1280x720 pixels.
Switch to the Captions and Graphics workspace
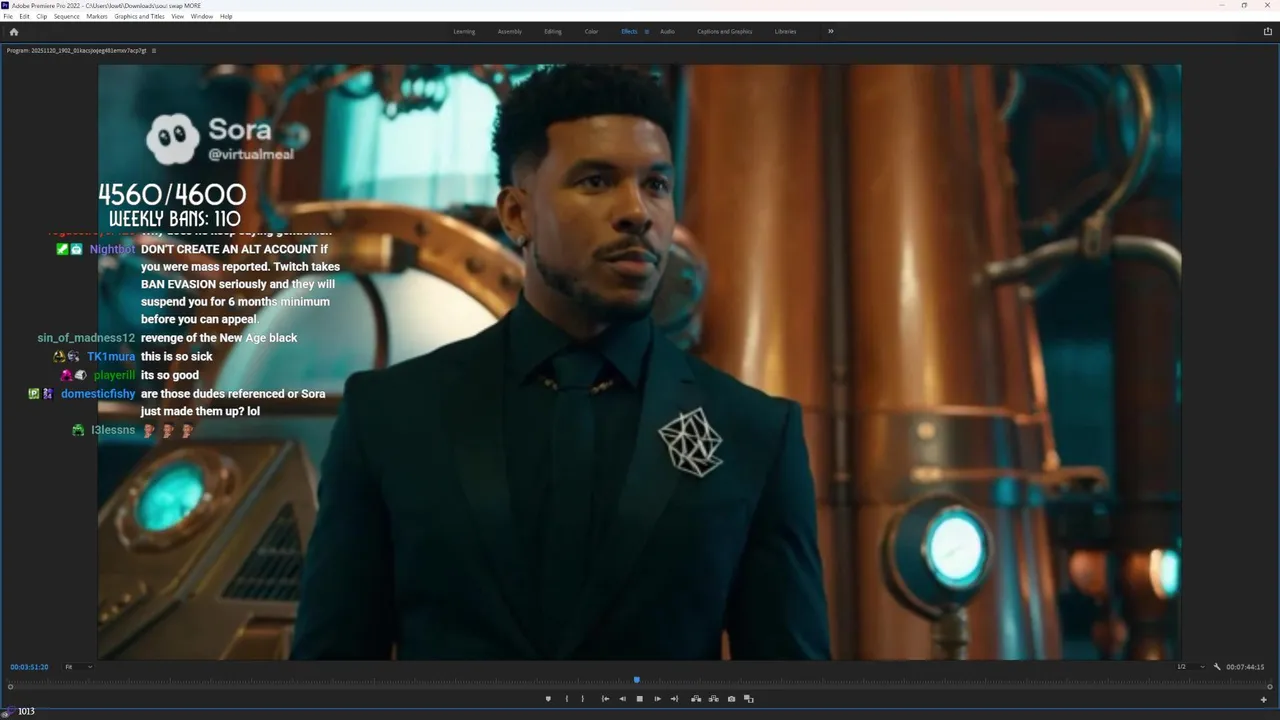pyautogui.click(x=725, y=31)
